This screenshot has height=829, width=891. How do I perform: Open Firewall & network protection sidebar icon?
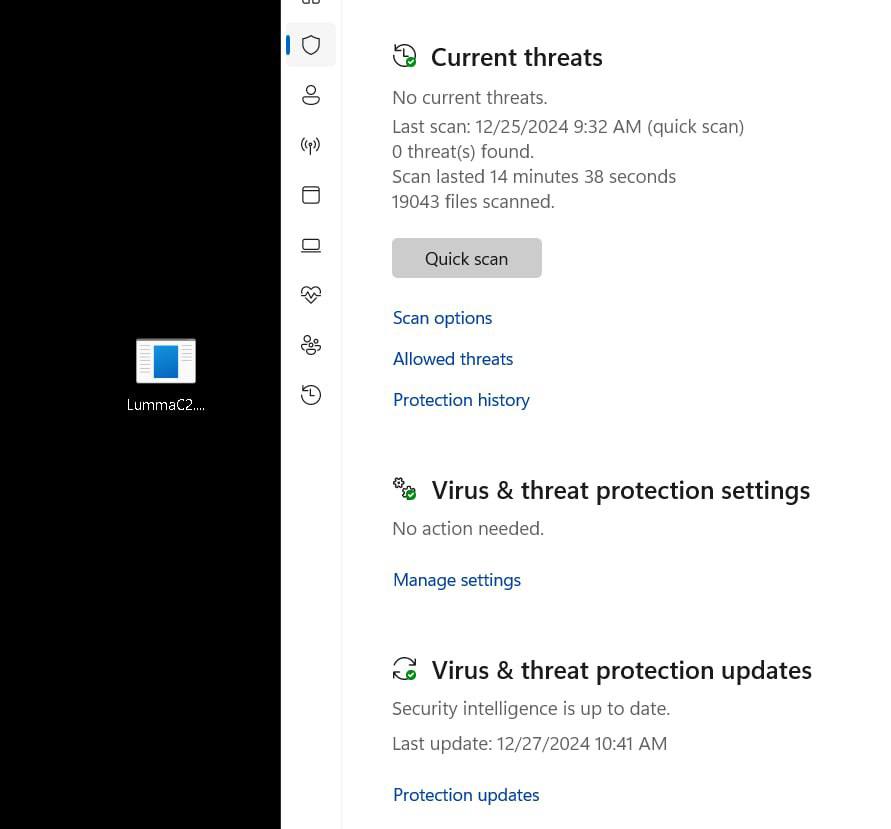(311, 146)
